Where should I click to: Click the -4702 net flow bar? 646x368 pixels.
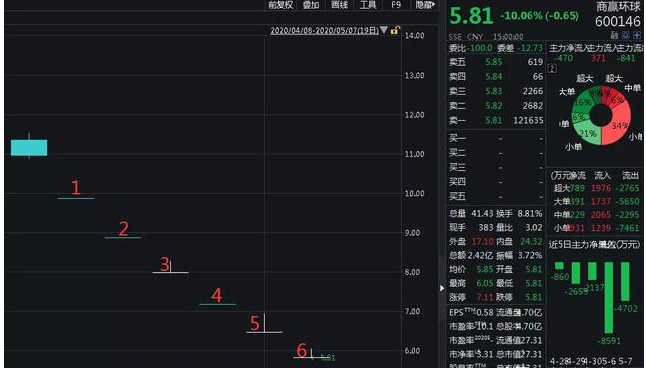click(x=625, y=281)
